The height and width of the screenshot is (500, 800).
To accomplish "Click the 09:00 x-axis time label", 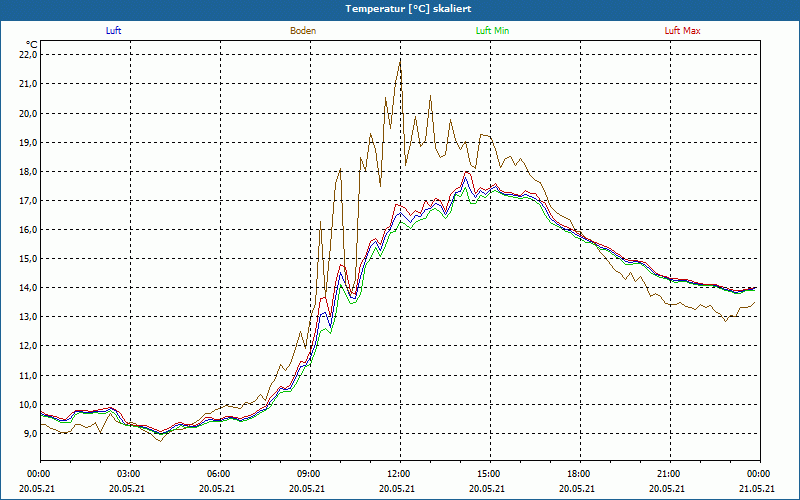I will pyautogui.click(x=310, y=474).
